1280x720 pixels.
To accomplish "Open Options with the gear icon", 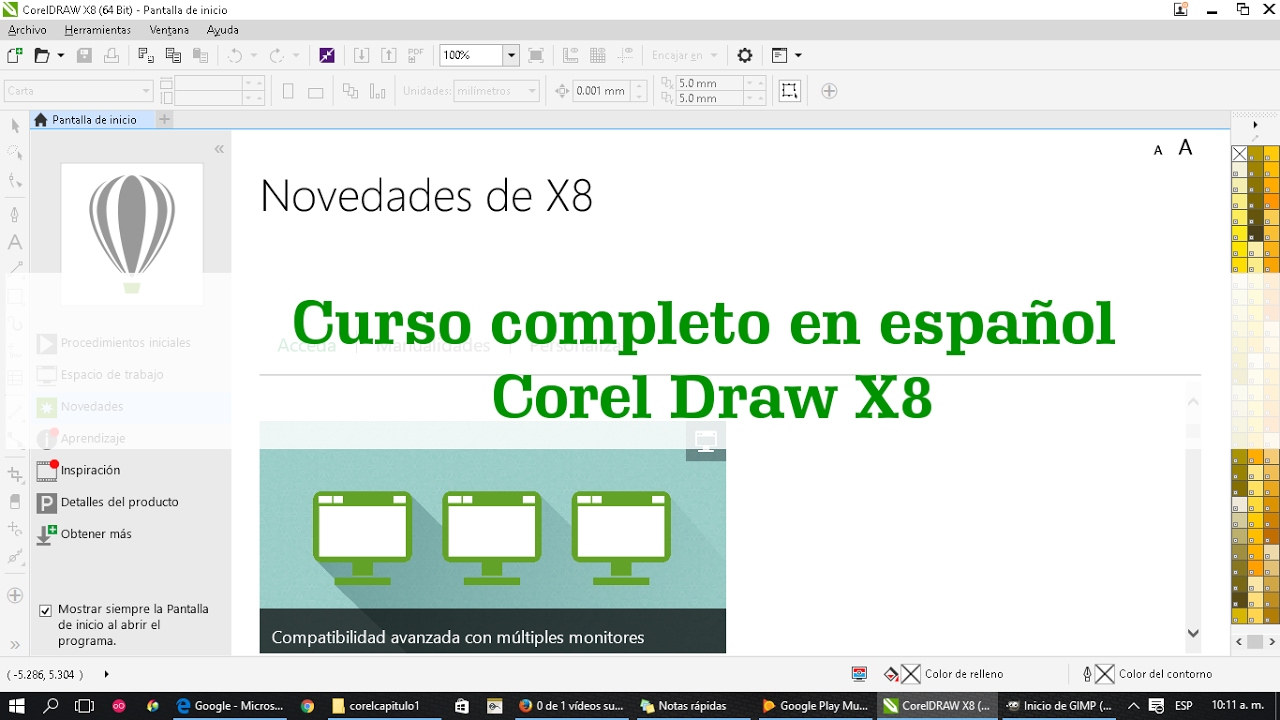I will (745, 56).
